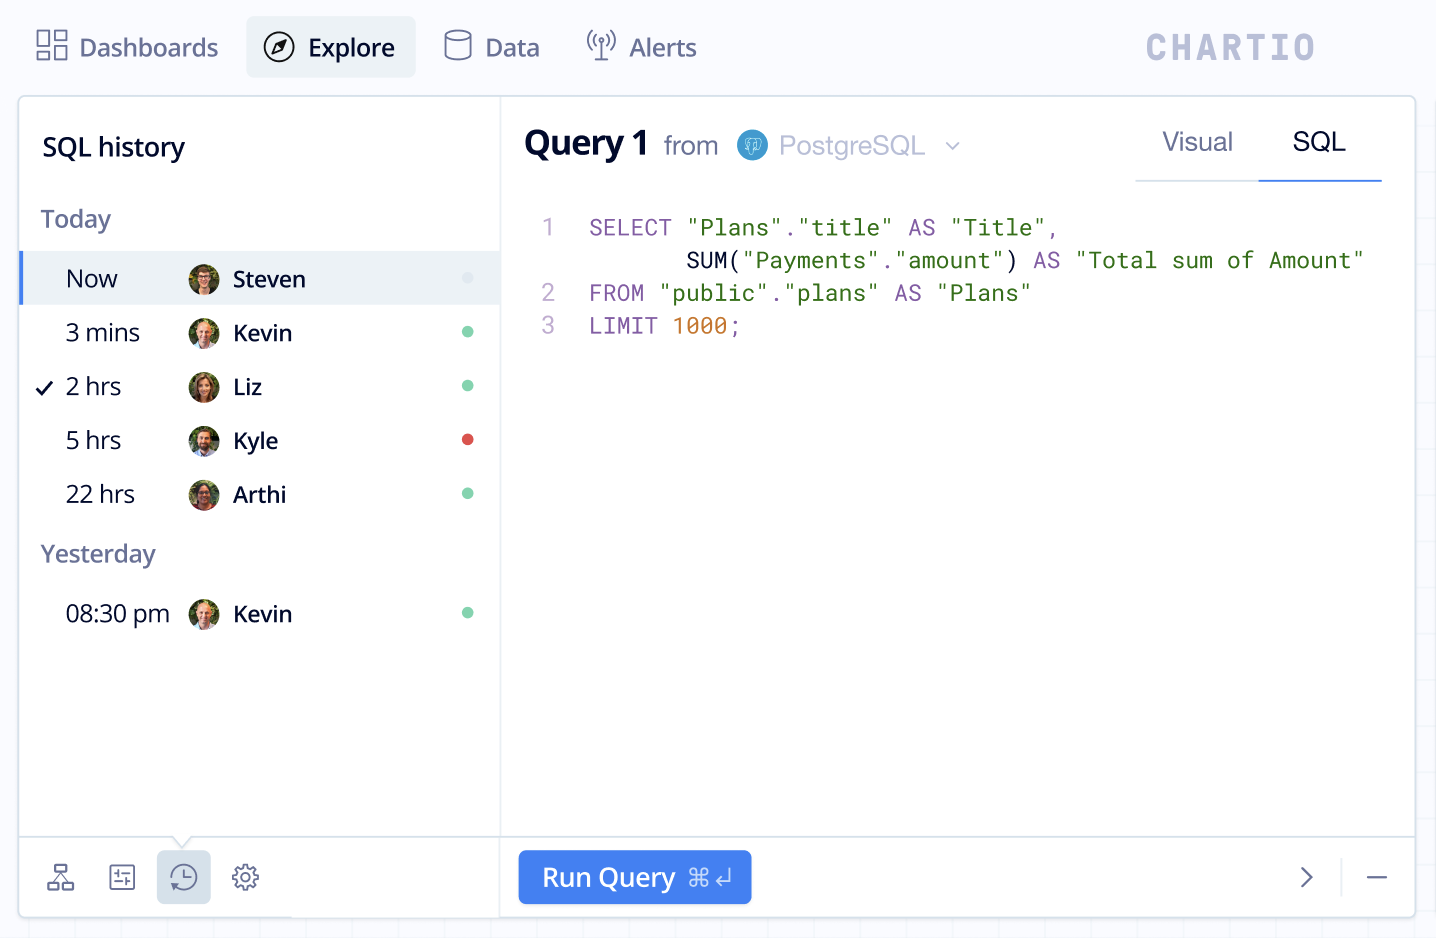
Task: Open the schema diagram icon in bottom toolbar
Action: tap(61, 878)
